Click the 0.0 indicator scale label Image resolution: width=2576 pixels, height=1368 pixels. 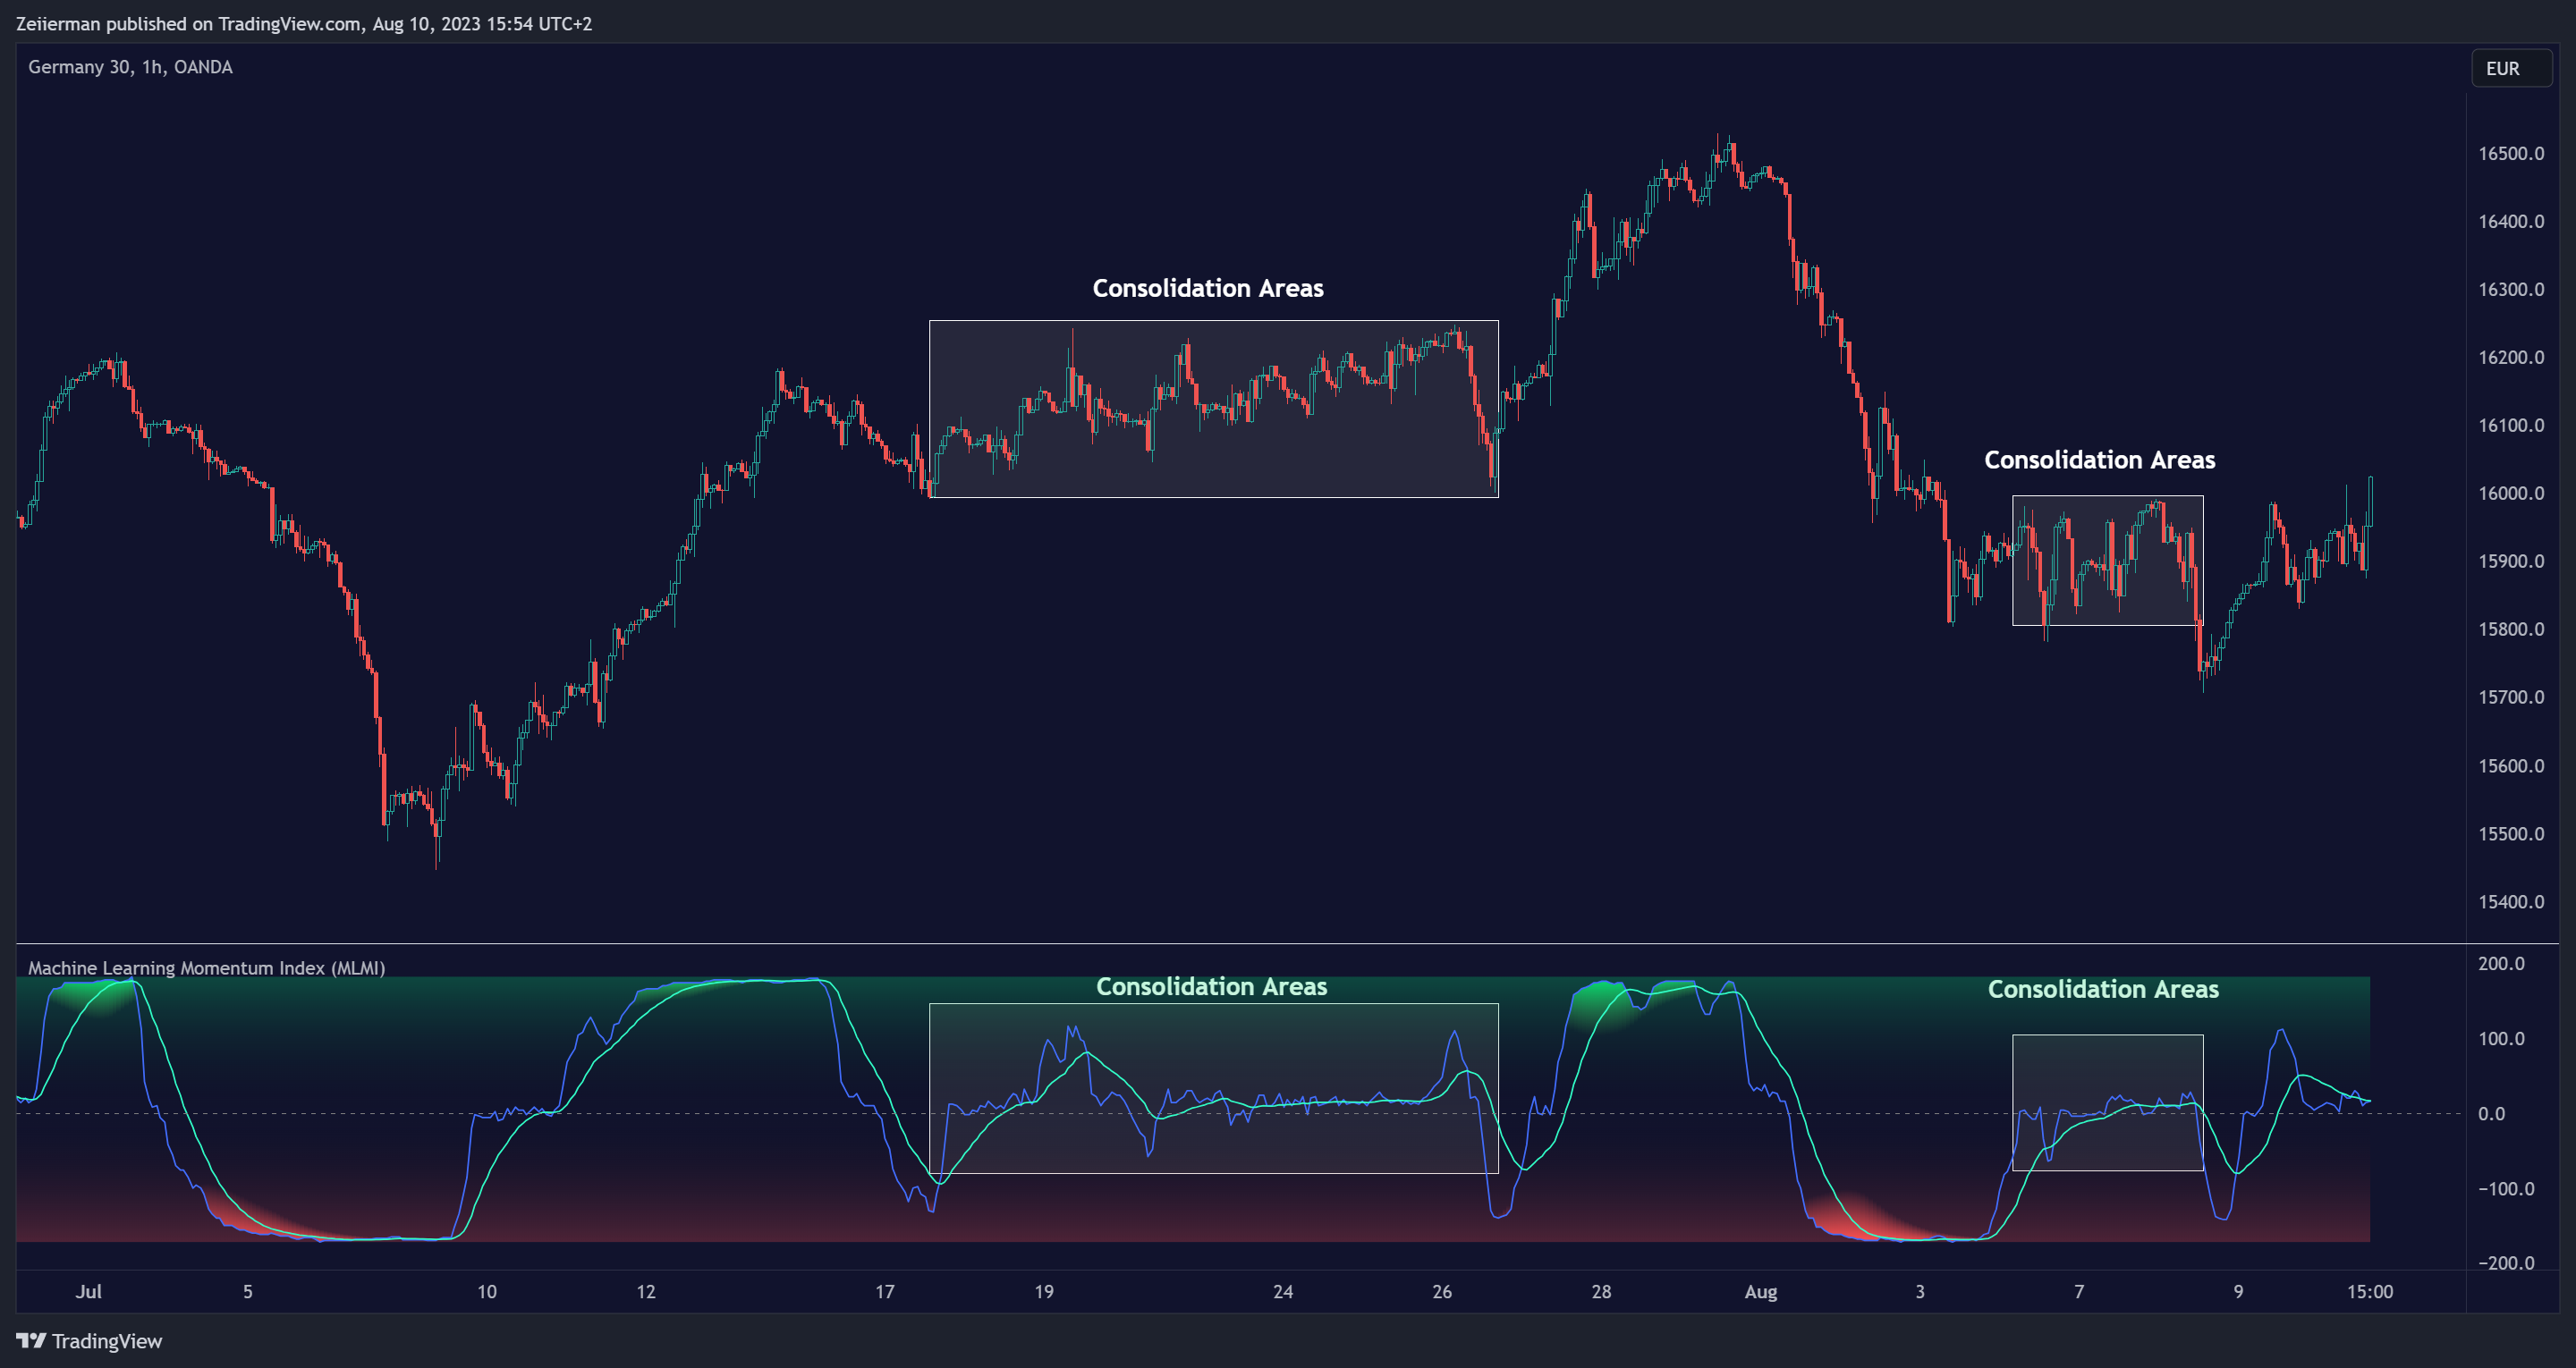point(2492,1114)
